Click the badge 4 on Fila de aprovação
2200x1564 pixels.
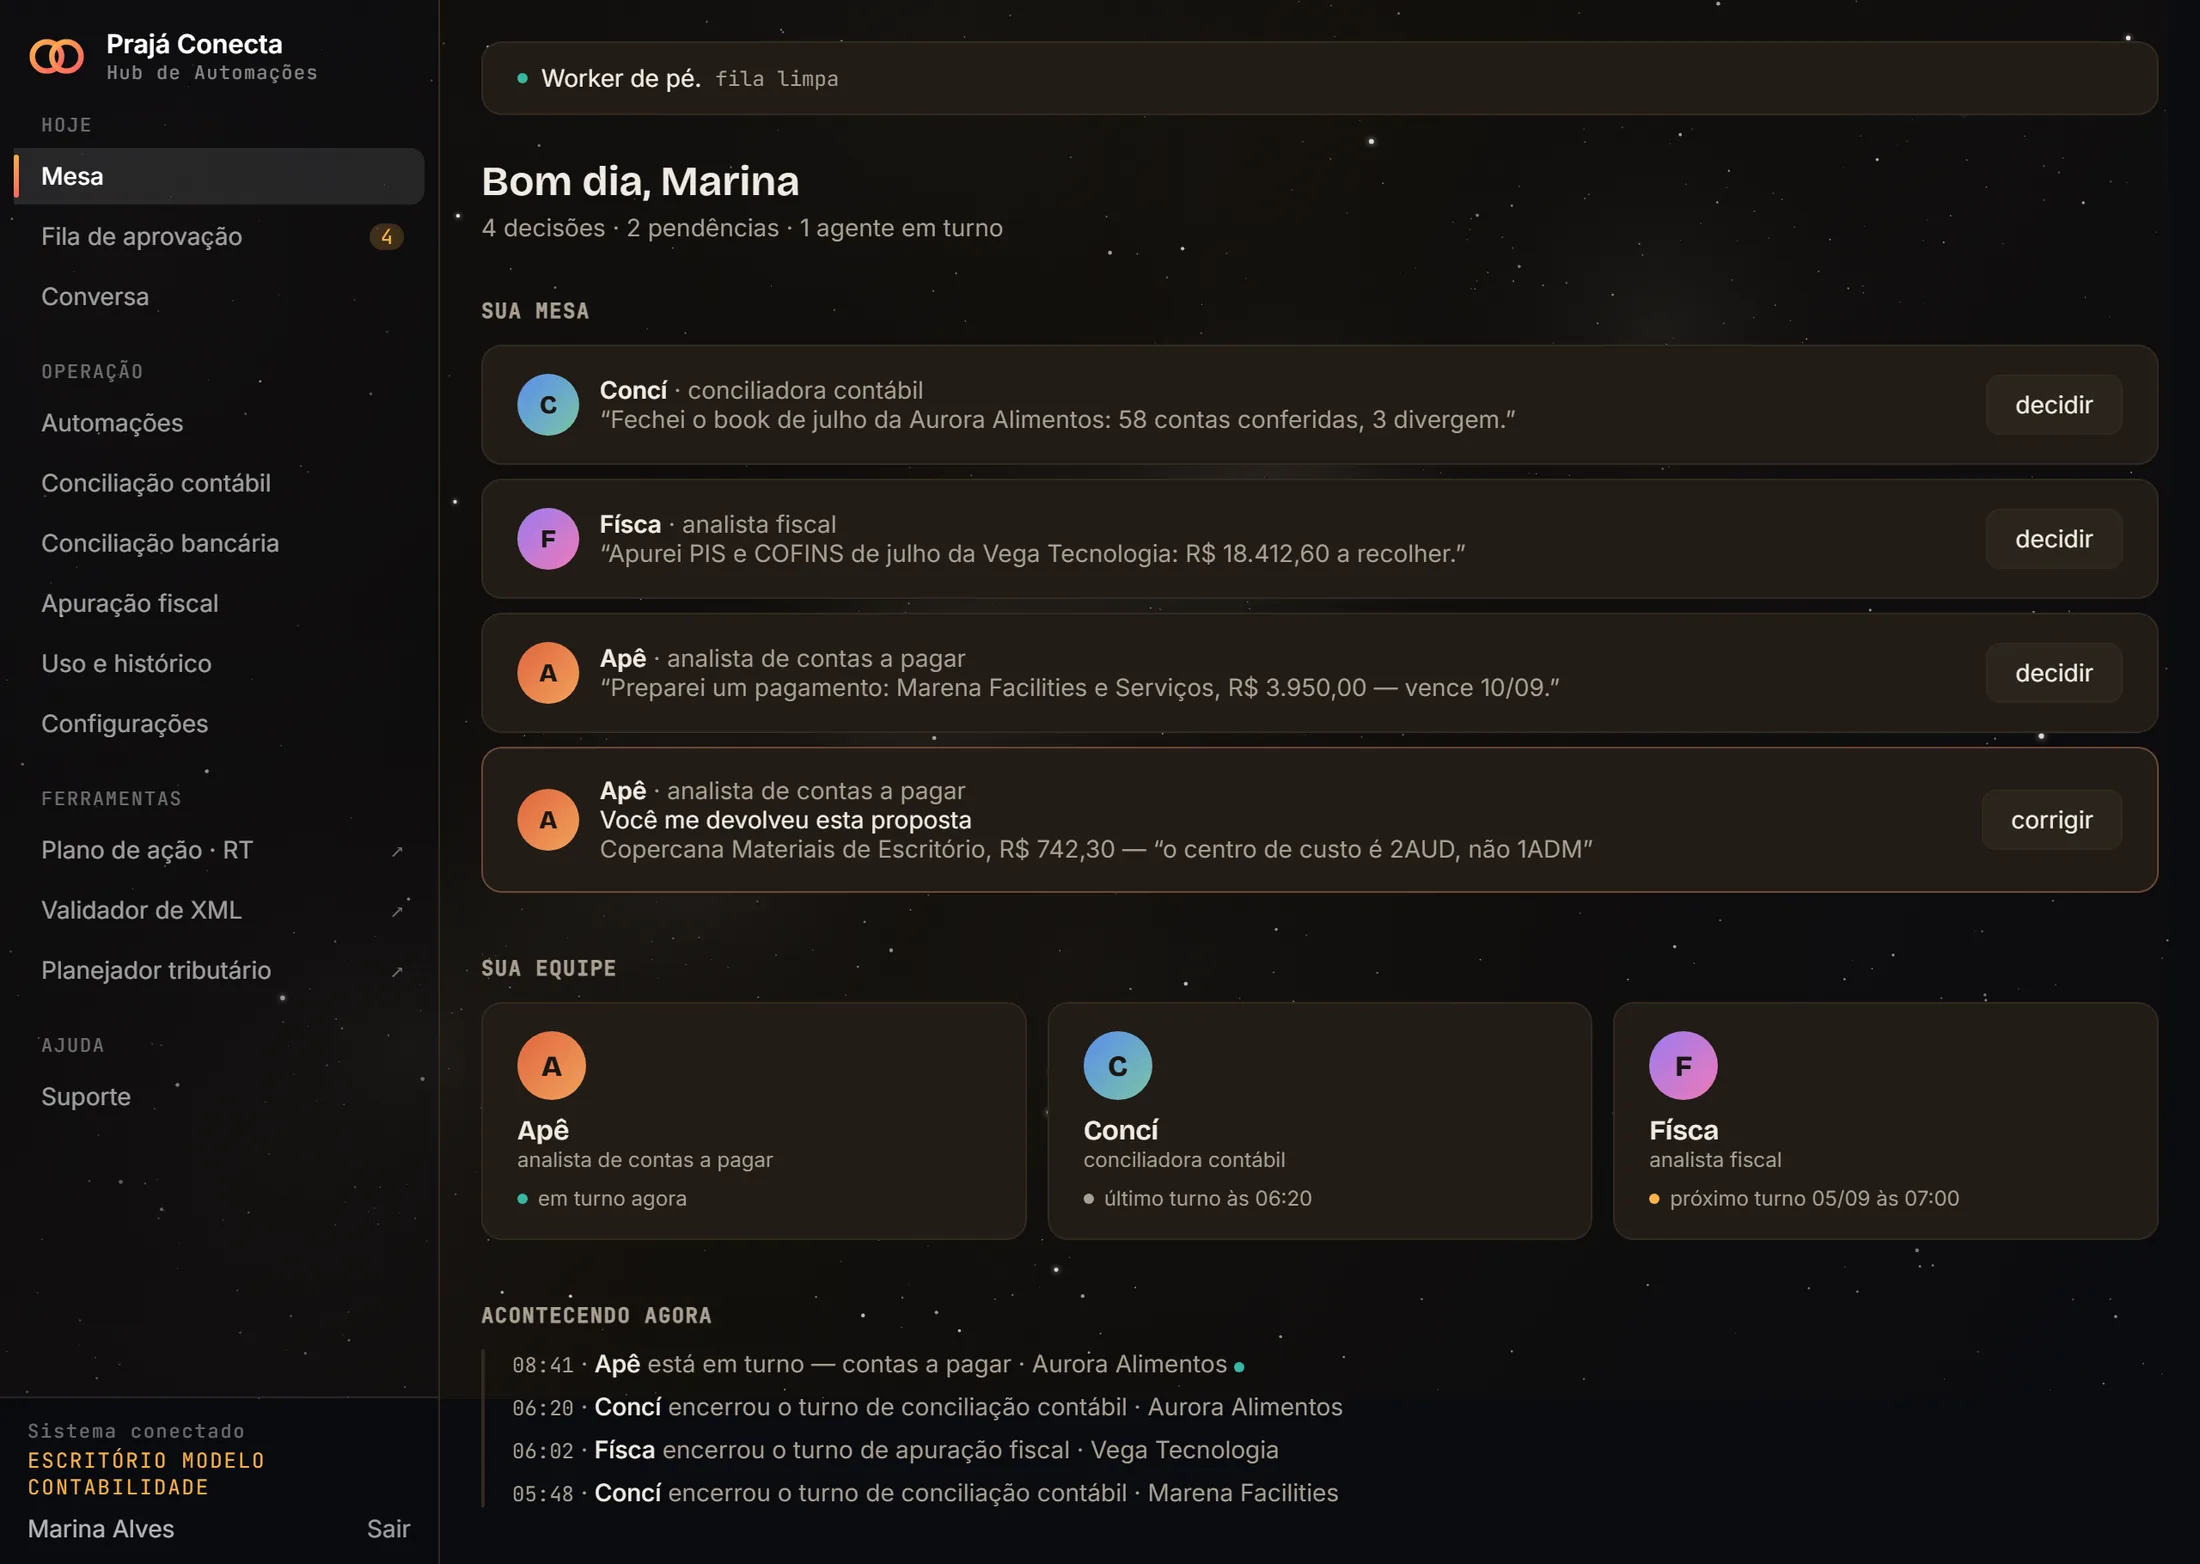tap(386, 236)
